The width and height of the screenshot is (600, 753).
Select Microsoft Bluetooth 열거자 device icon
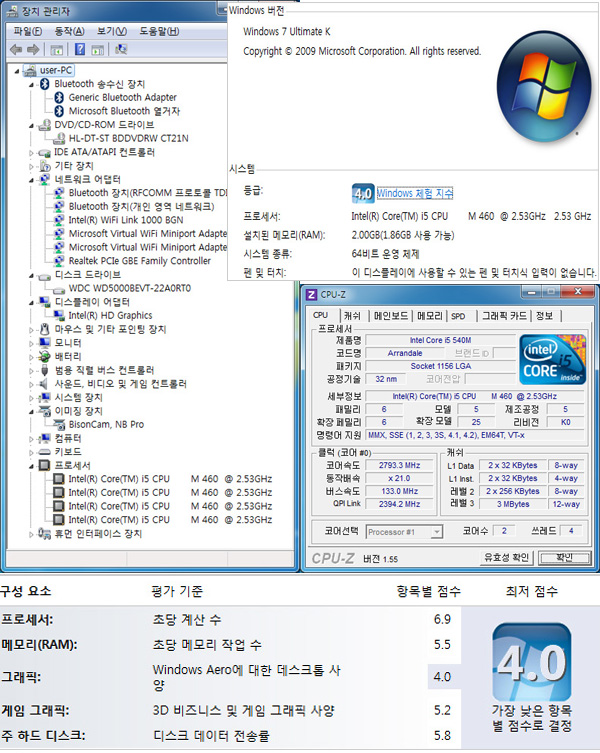(x=59, y=111)
